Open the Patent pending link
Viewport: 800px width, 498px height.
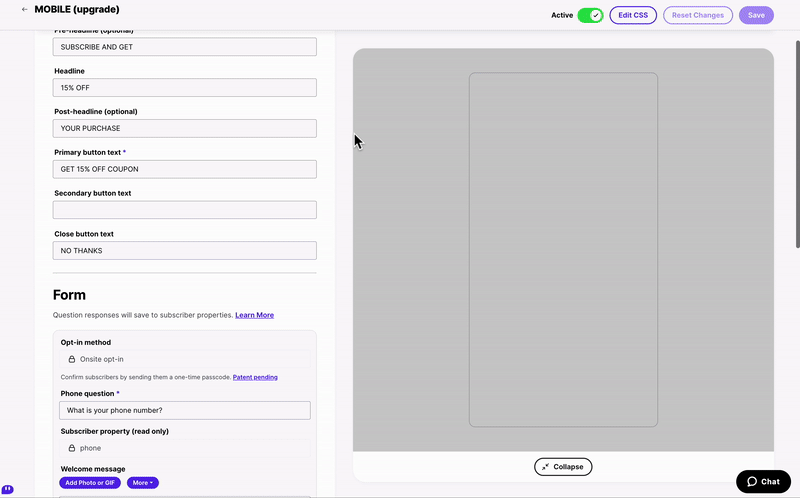click(x=255, y=378)
